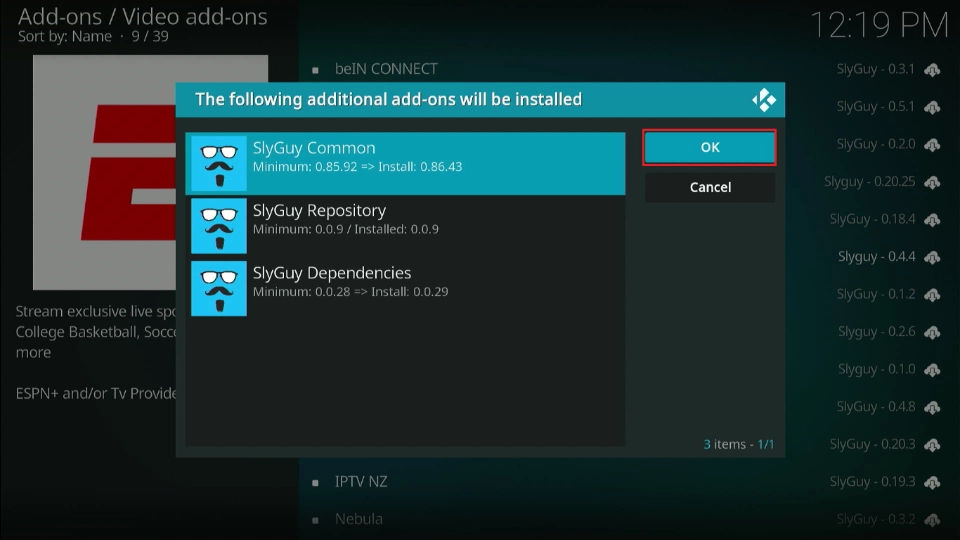Click the cloud icon next to version 0.2.6
The width and height of the screenshot is (960, 540).
tap(932, 332)
